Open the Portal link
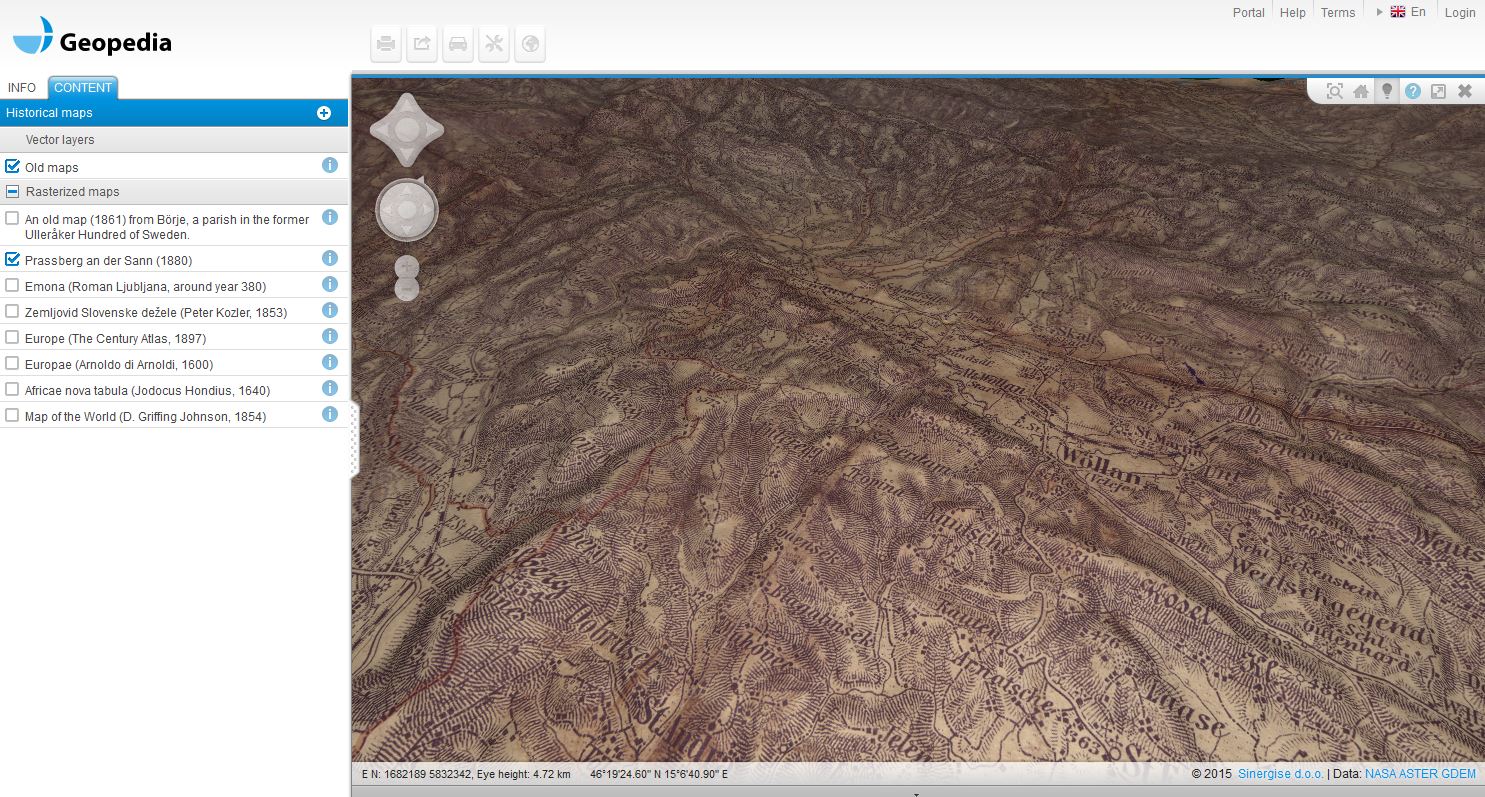The height and width of the screenshot is (797, 1485). (1249, 13)
